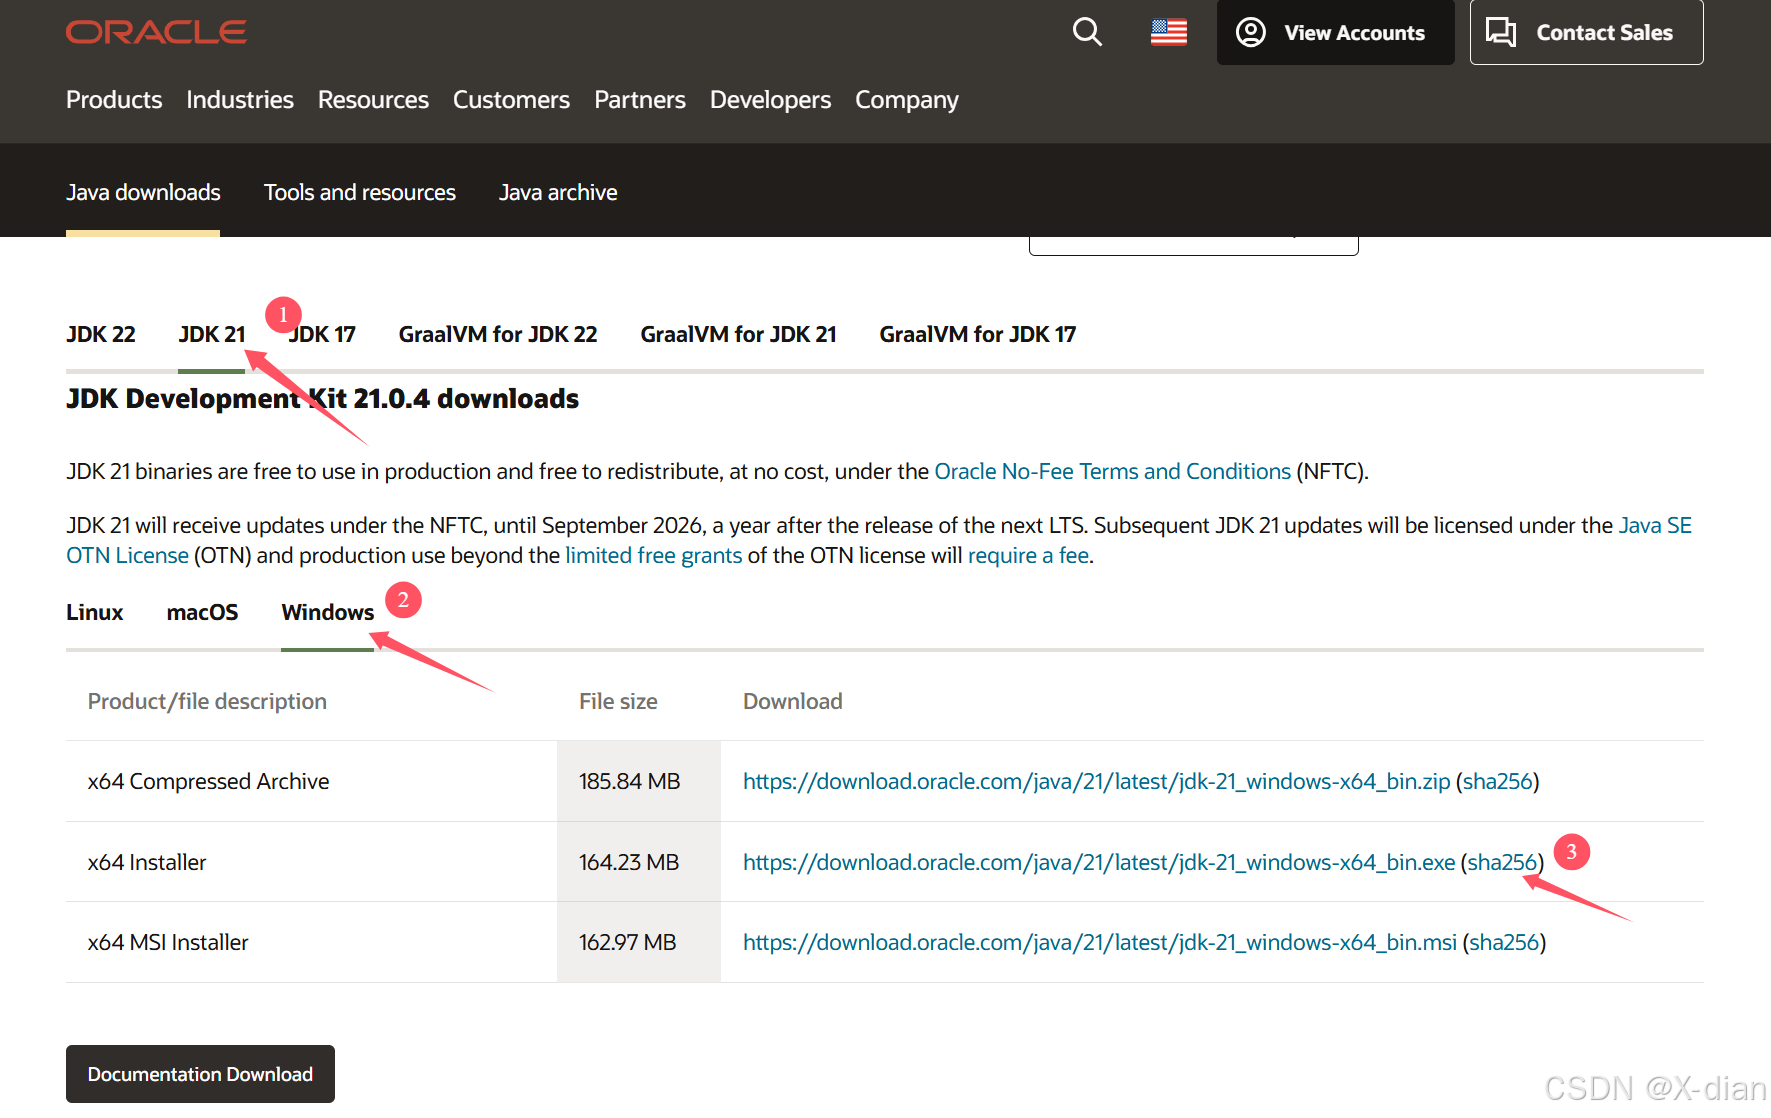Click the Contact Sales chat icon
The width and height of the screenshot is (1771, 1118).
click(1501, 32)
